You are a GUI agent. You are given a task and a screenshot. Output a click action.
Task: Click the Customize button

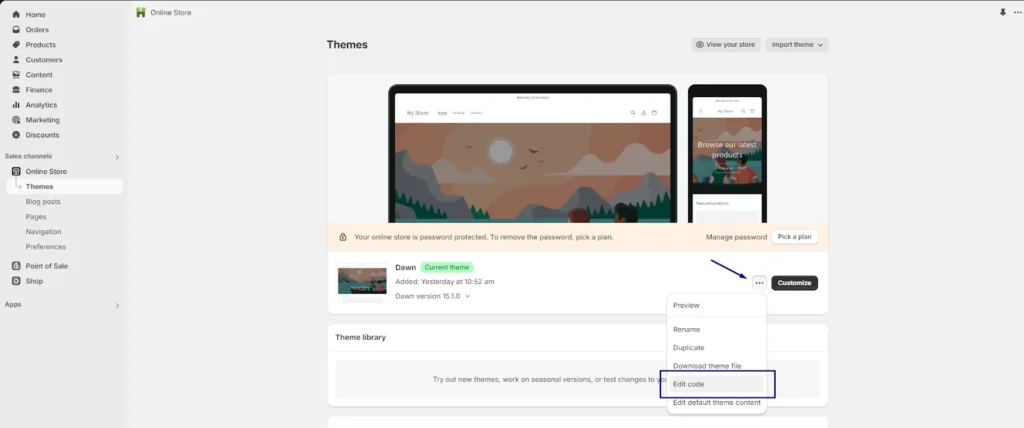coord(794,283)
